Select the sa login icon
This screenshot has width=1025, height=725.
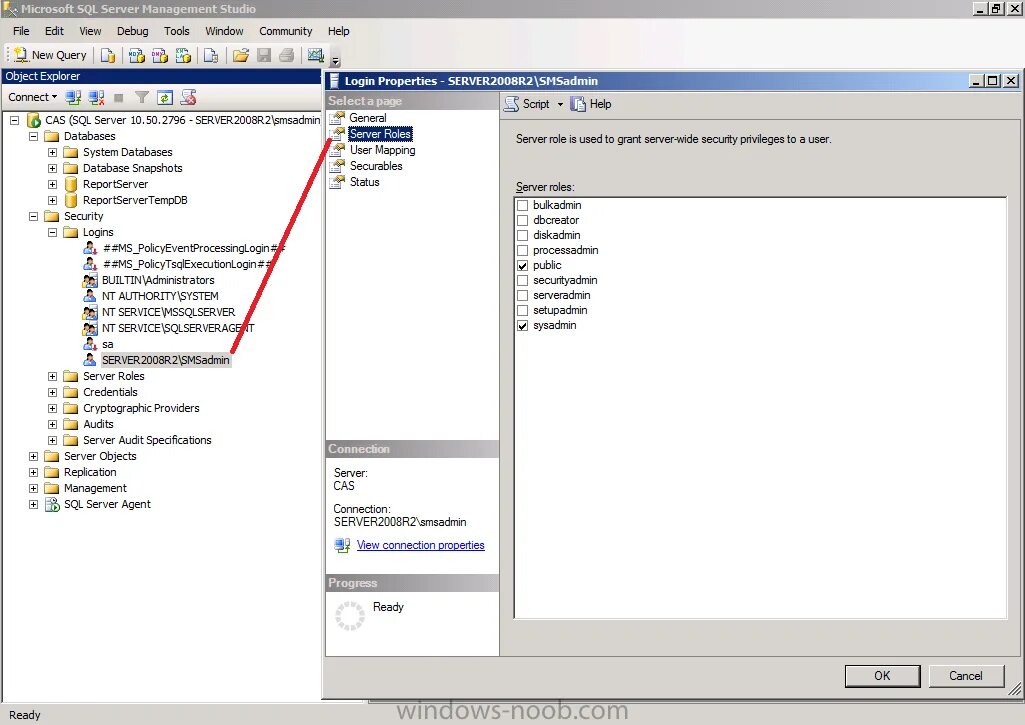90,344
